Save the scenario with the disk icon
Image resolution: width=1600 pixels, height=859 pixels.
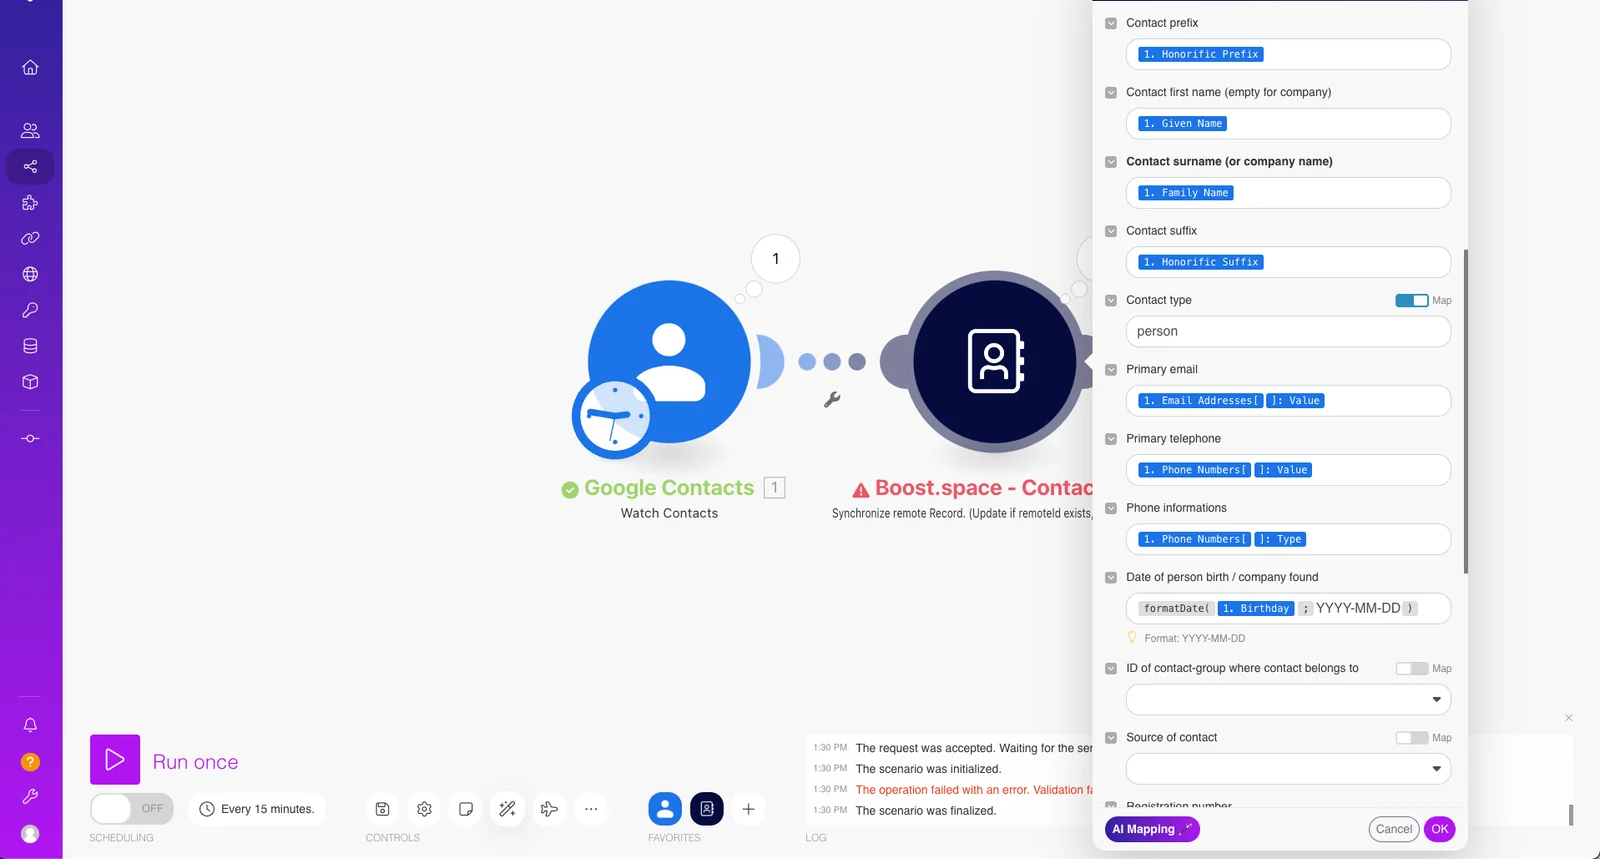382,809
